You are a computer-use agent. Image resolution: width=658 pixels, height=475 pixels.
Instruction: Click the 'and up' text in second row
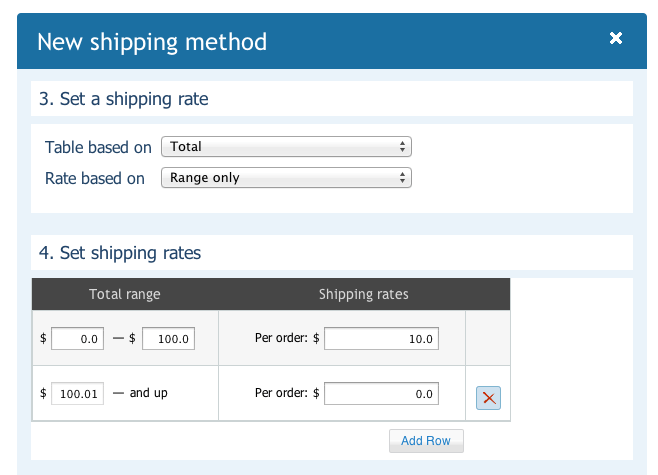pos(149,393)
